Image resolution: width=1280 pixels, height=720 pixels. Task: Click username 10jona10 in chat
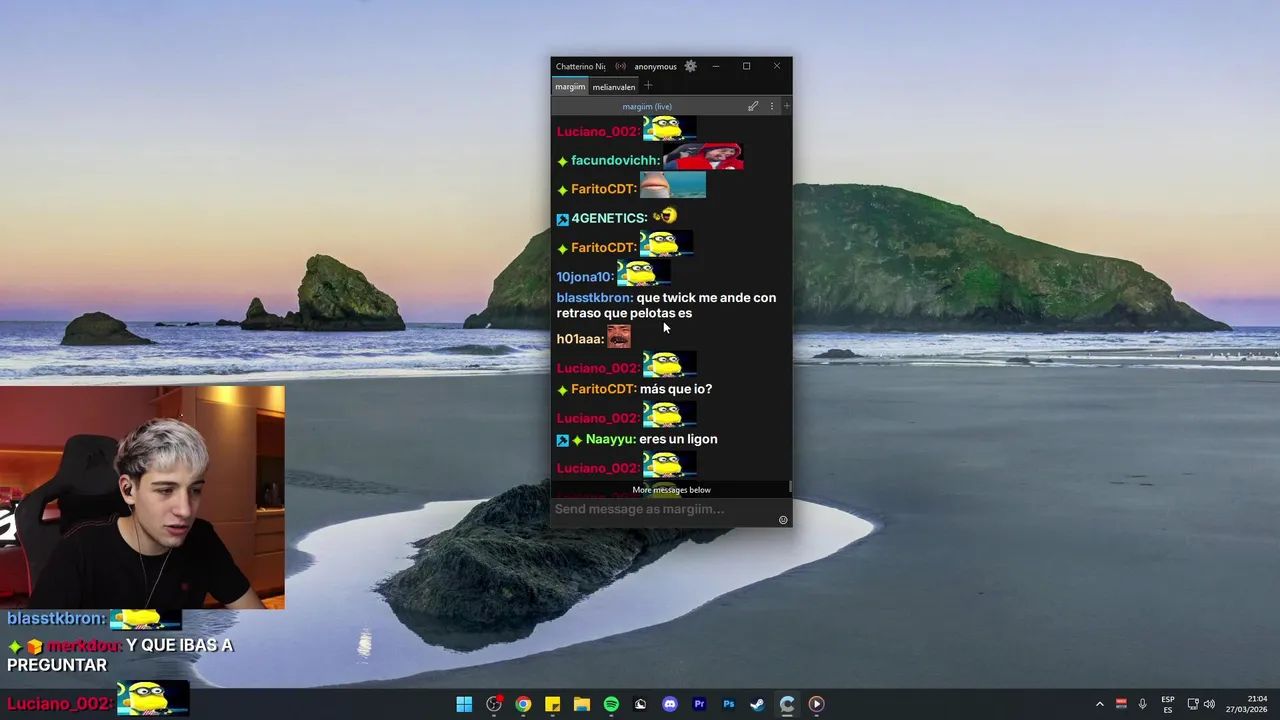coord(584,277)
